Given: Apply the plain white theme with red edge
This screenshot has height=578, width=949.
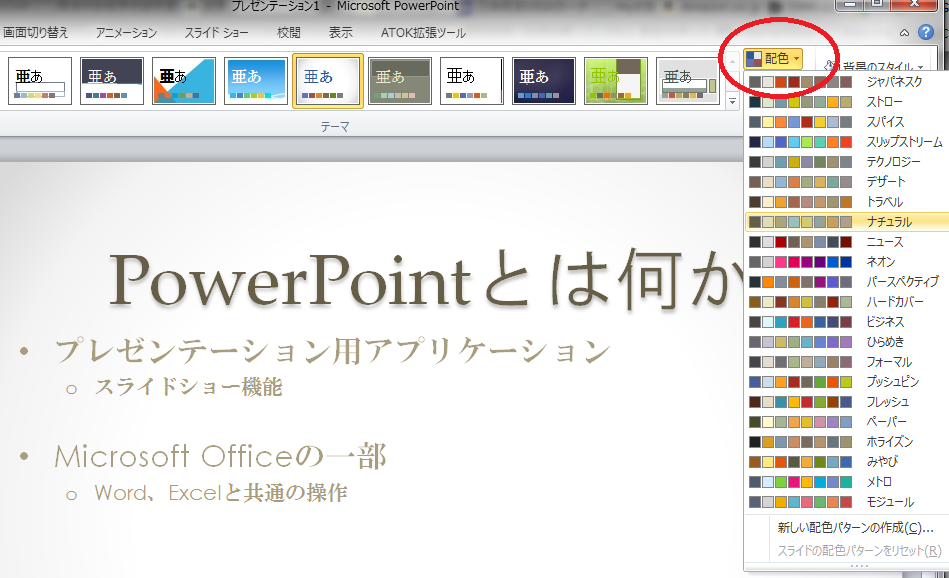Looking at the screenshot, I should click(x=472, y=81).
